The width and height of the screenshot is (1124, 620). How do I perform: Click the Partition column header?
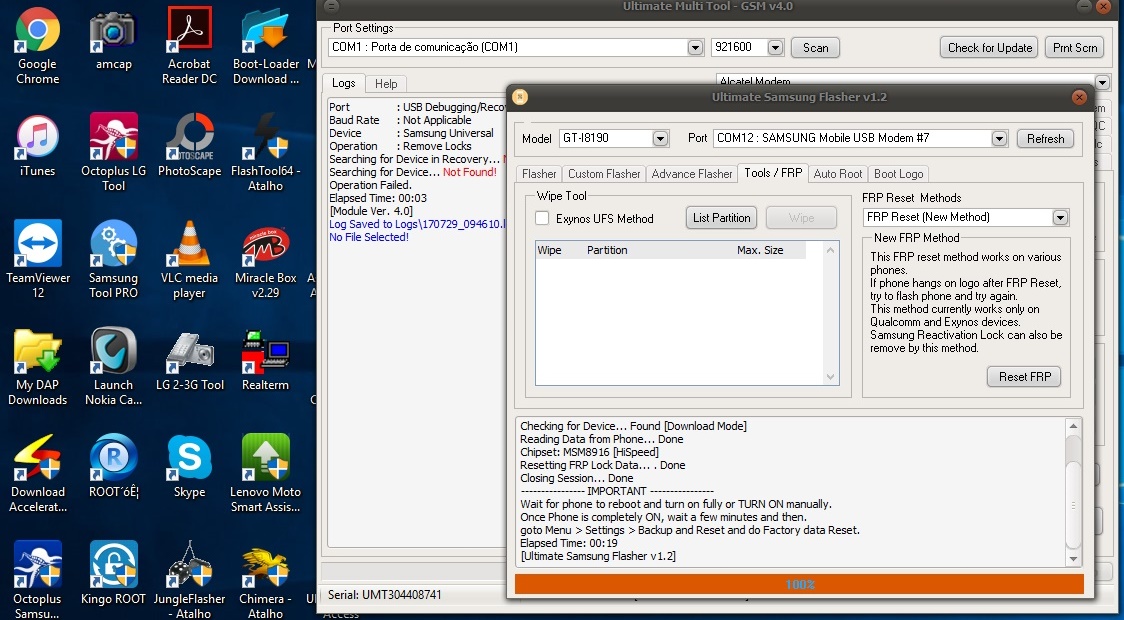[606, 250]
